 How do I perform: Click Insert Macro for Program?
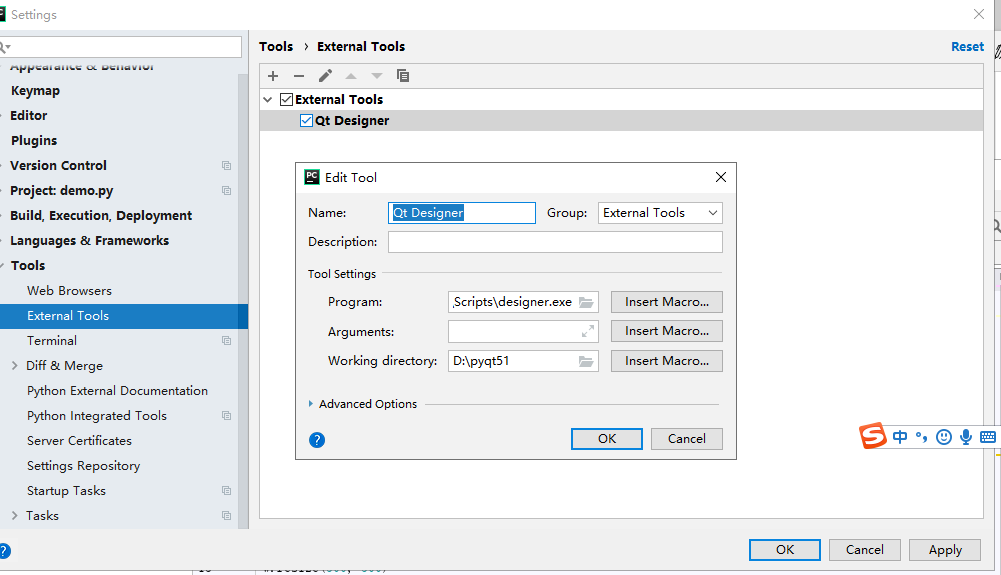(666, 302)
